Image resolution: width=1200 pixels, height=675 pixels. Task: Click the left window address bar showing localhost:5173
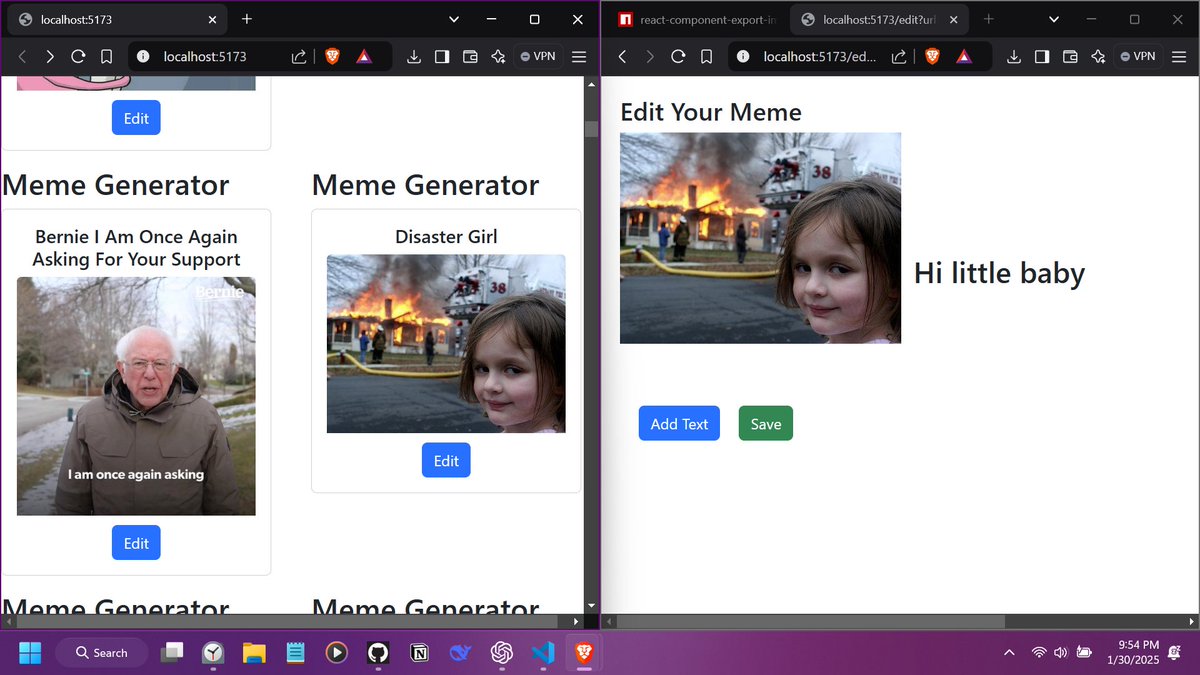(x=205, y=57)
